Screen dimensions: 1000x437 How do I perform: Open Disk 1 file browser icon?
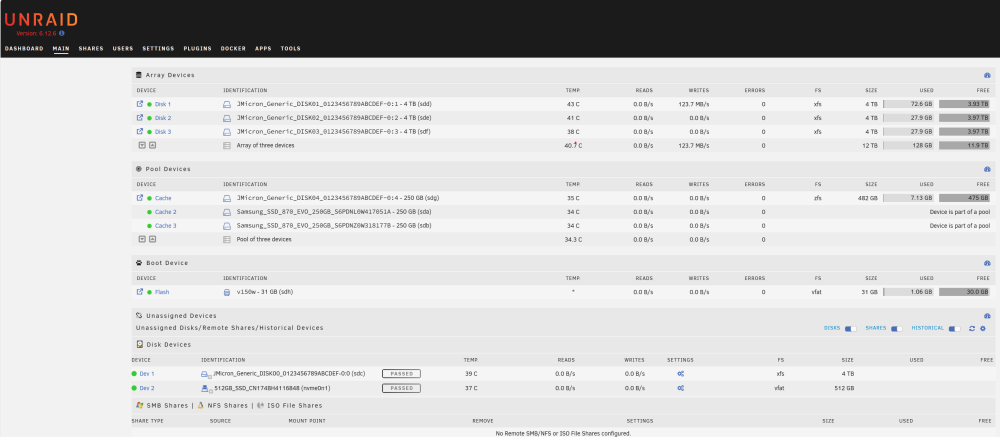140,103
